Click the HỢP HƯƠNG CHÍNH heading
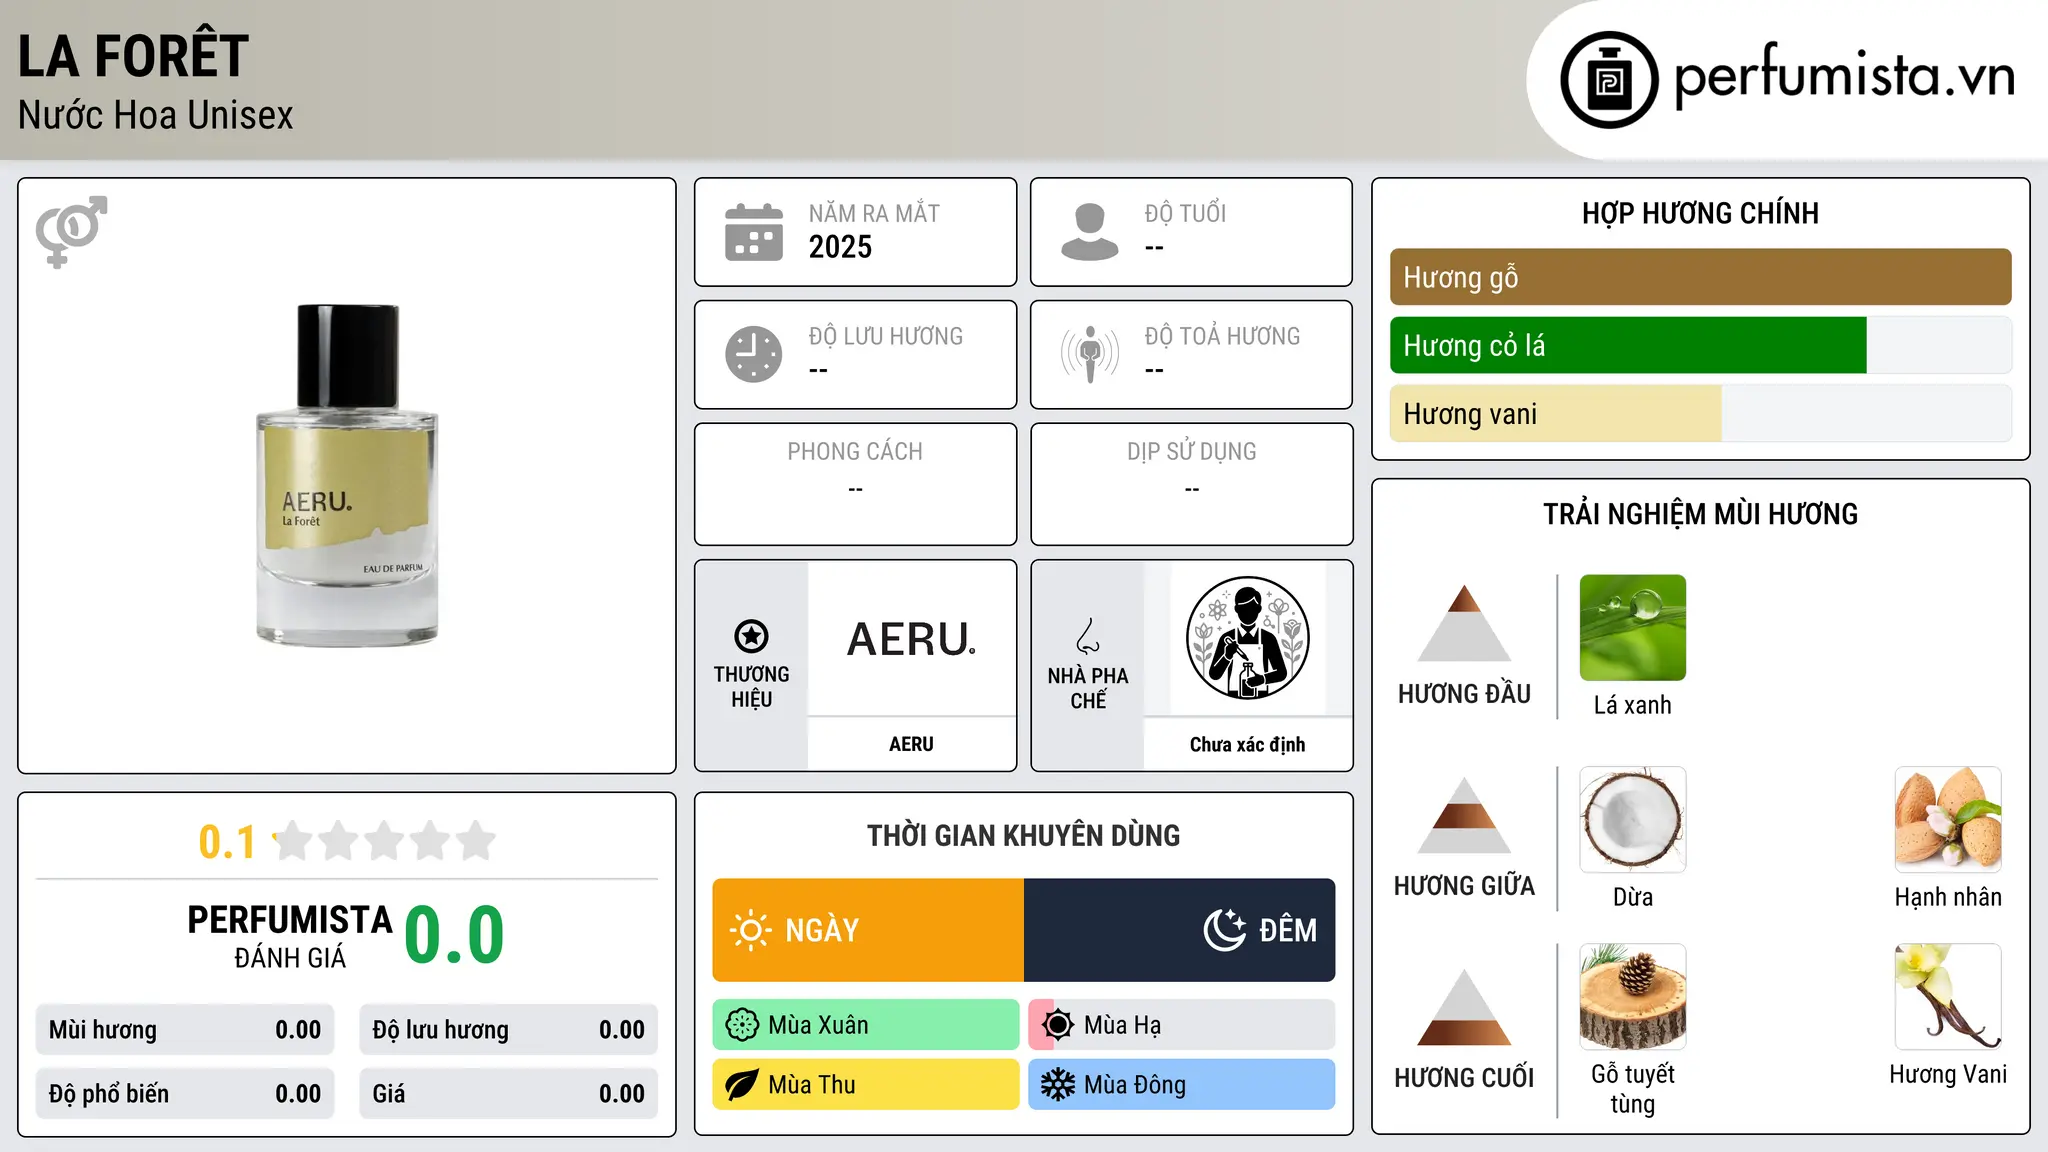Image resolution: width=2048 pixels, height=1152 pixels. point(1700,213)
